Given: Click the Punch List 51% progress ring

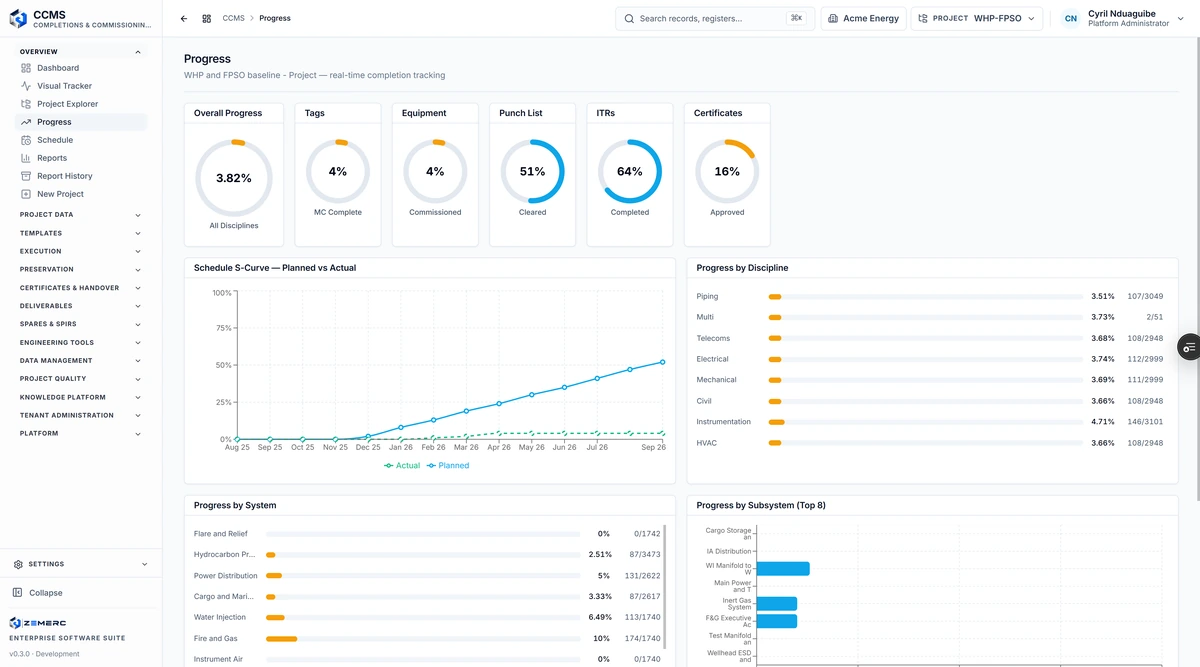Looking at the screenshot, I should pyautogui.click(x=532, y=171).
